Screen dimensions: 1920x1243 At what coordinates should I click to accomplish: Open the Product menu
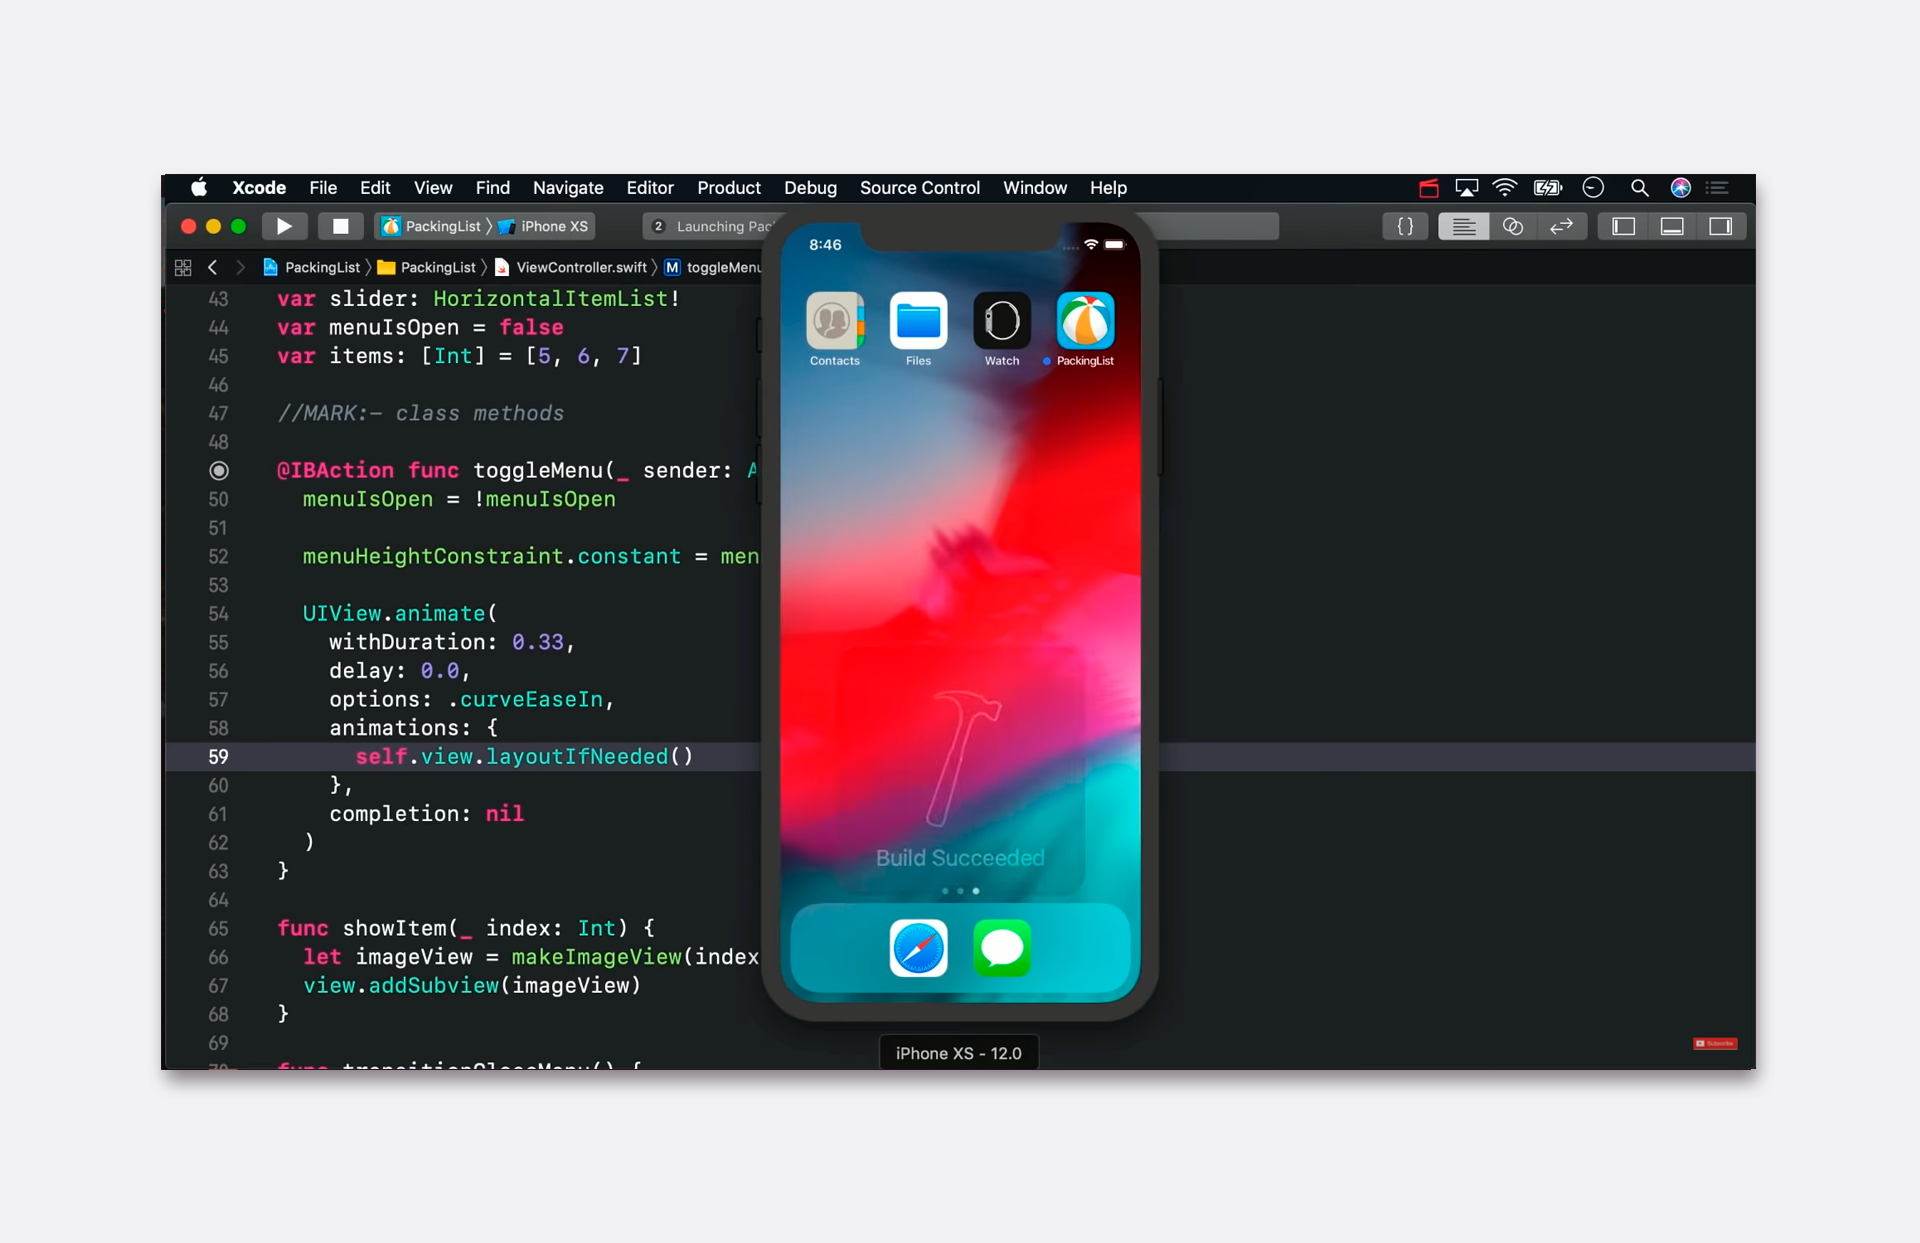(728, 187)
